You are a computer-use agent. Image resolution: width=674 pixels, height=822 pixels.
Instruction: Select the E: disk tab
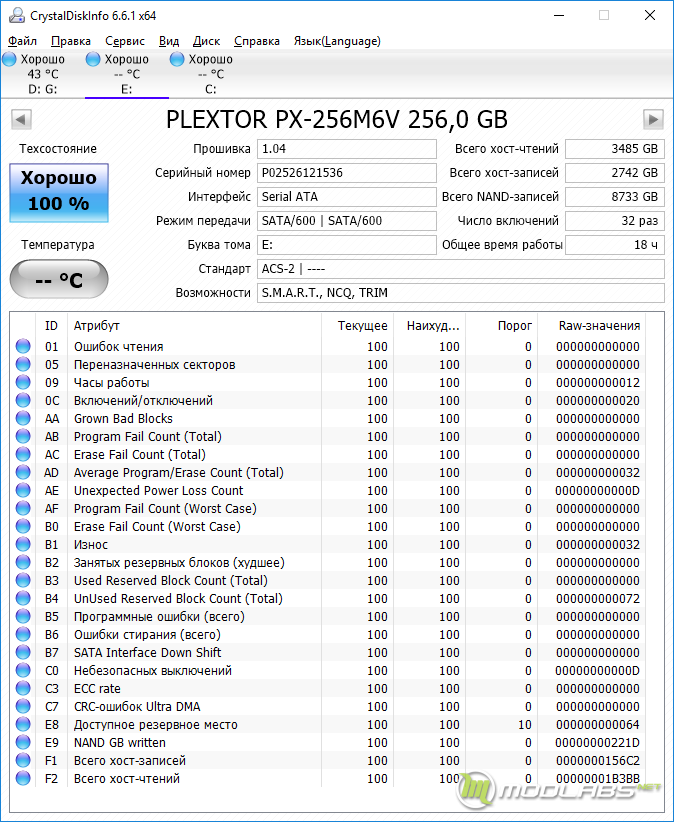[x=126, y=74]
